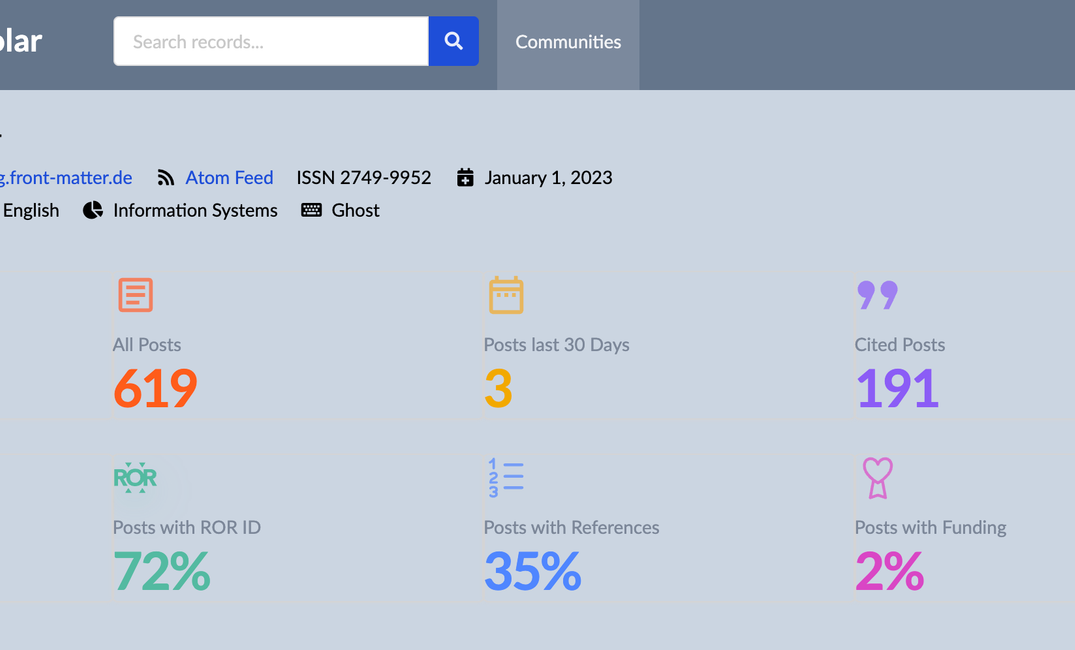Click the 72% ROR ID statistic value
The width and height of the screenshot is (1075, 650).
(x=161, y=572)
